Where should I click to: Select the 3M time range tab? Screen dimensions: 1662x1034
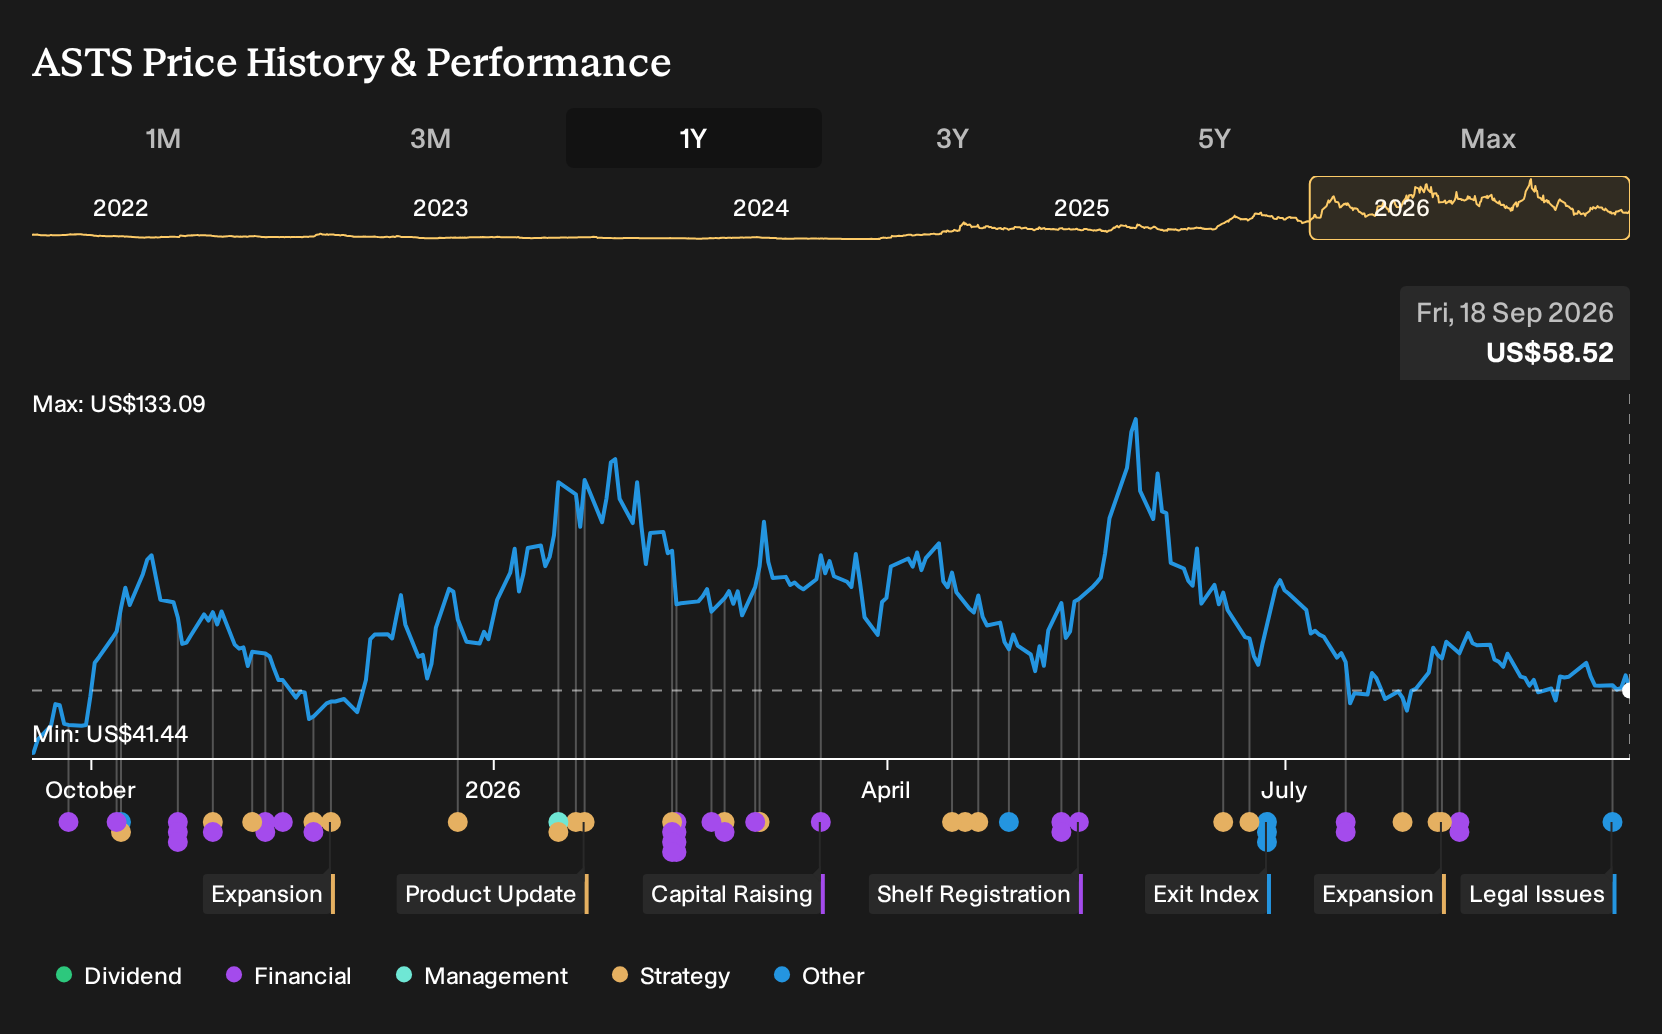pos(430,138)
